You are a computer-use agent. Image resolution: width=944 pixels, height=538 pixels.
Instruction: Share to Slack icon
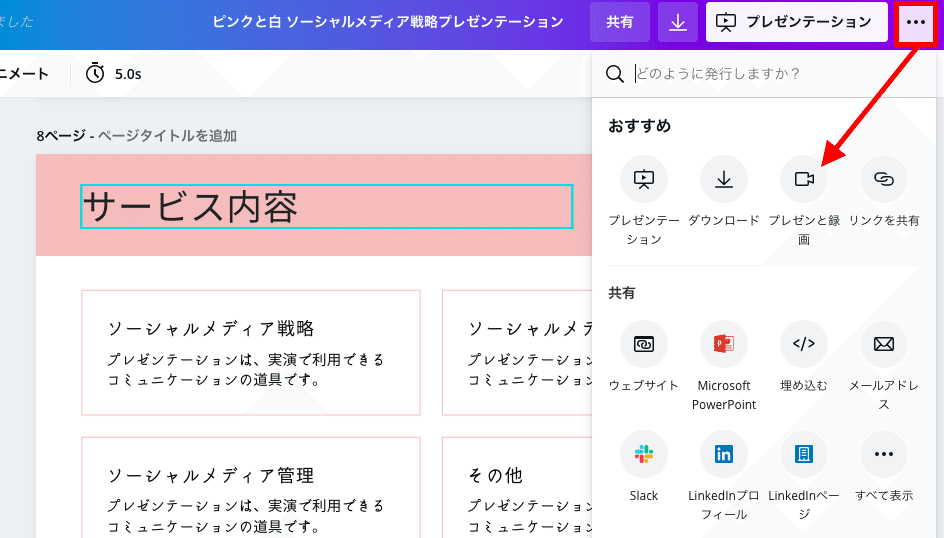pos(644,454)
